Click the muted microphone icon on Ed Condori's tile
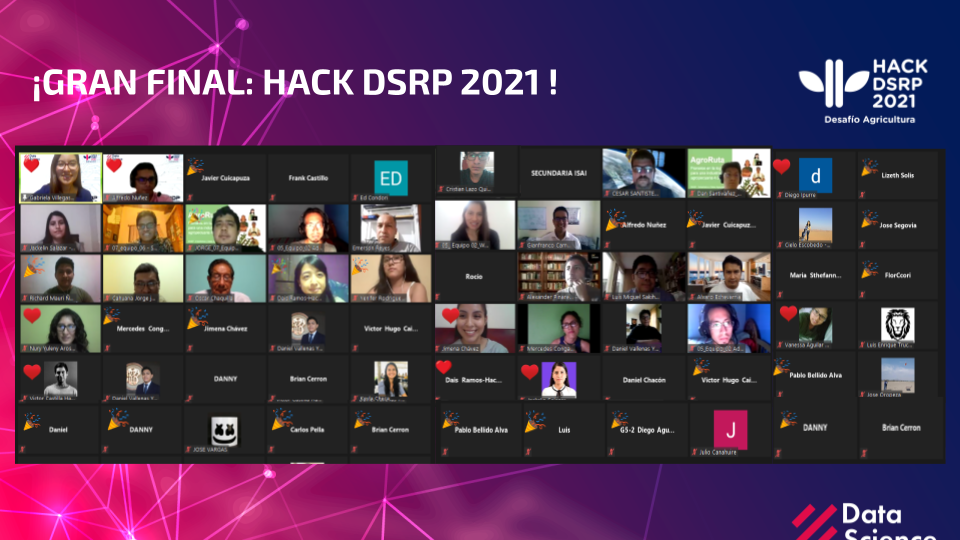 [x=355, y=198]
